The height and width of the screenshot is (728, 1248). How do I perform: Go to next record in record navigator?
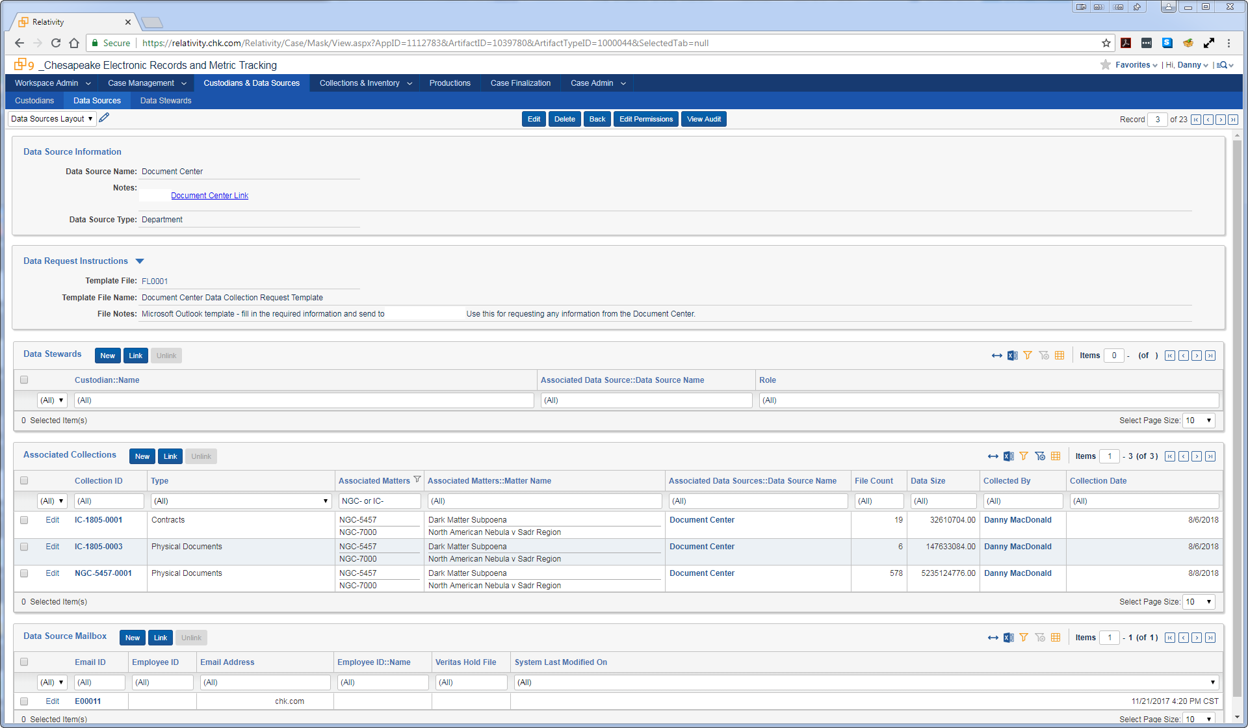click(x=1220, y=120)
